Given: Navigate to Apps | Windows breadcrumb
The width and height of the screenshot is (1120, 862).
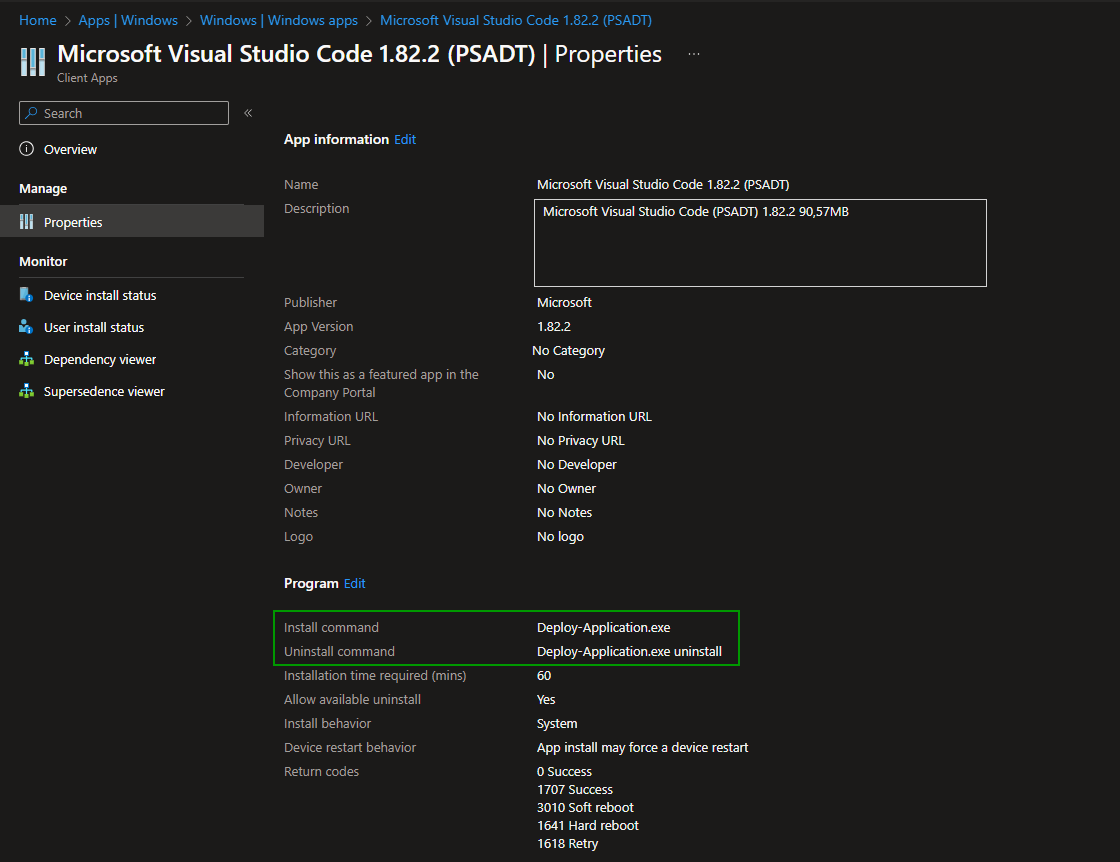Looking at the screenshot, I should [x=128, y=20].
